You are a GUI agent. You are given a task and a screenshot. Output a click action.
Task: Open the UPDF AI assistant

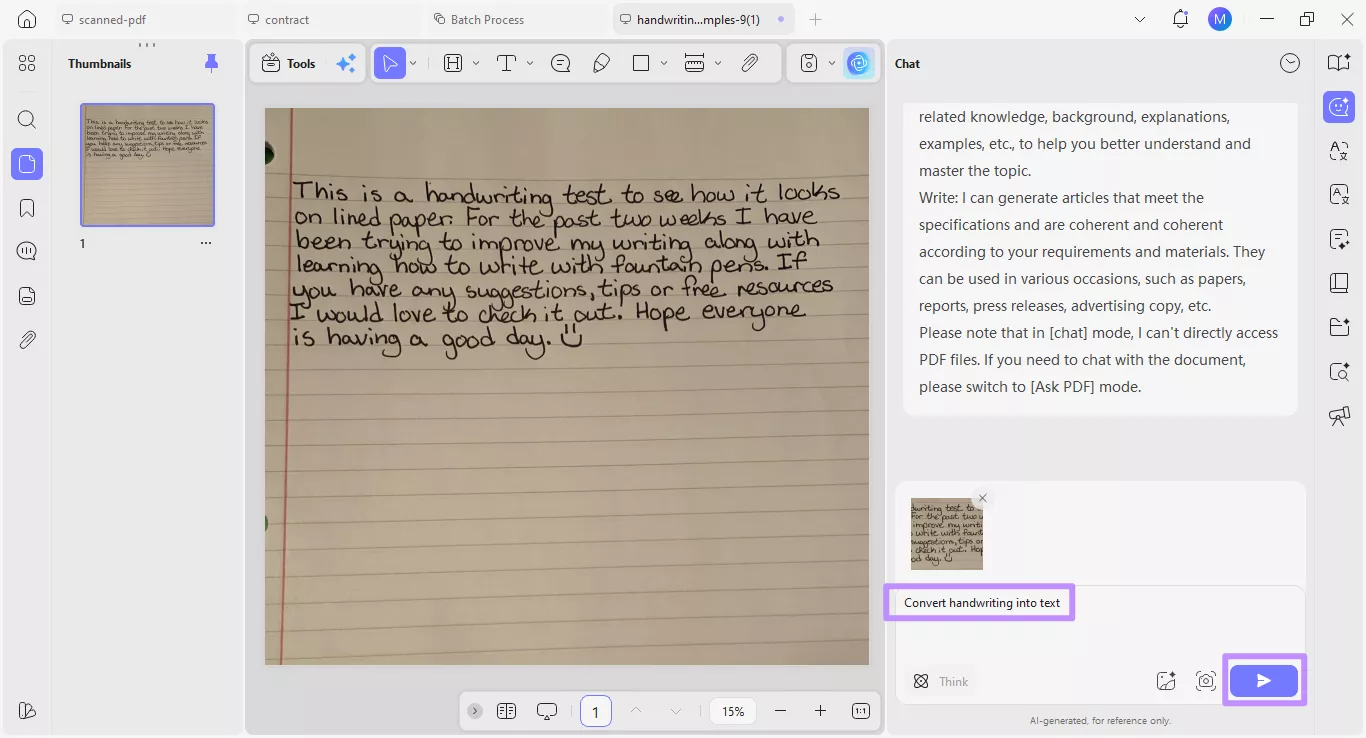point(858,62)
